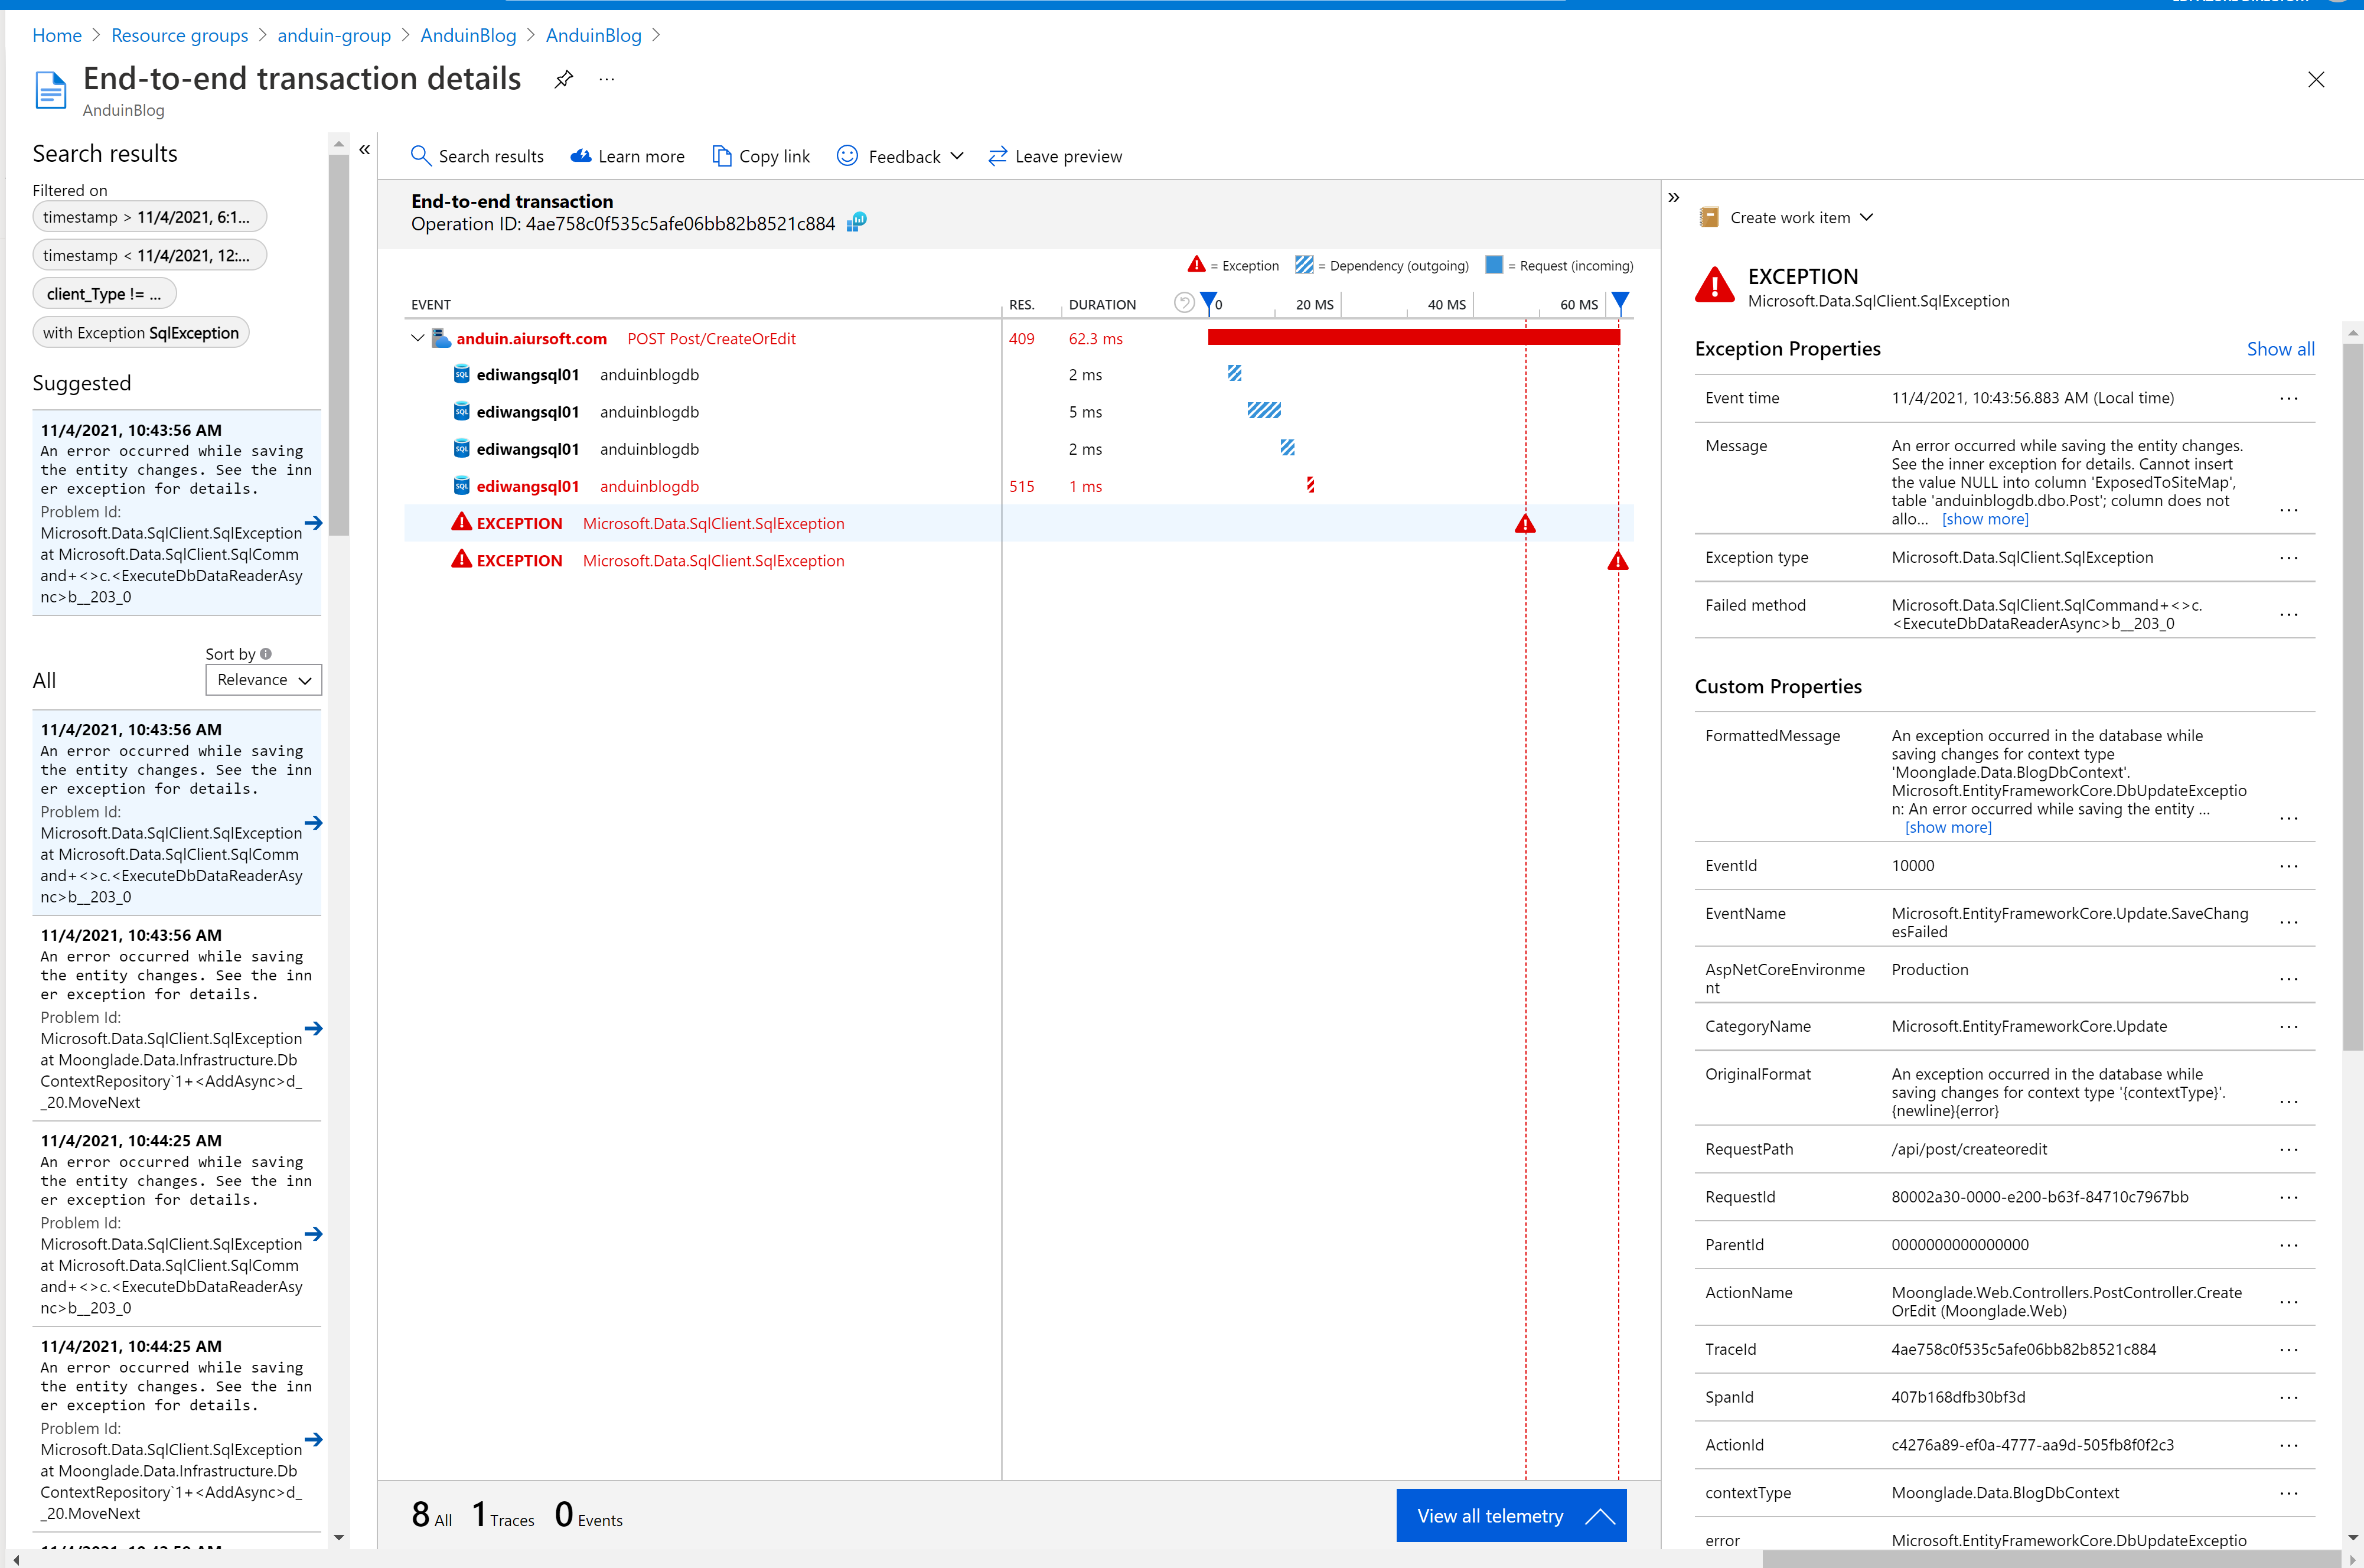Open the Create work item dropdown

[1786, 218]
